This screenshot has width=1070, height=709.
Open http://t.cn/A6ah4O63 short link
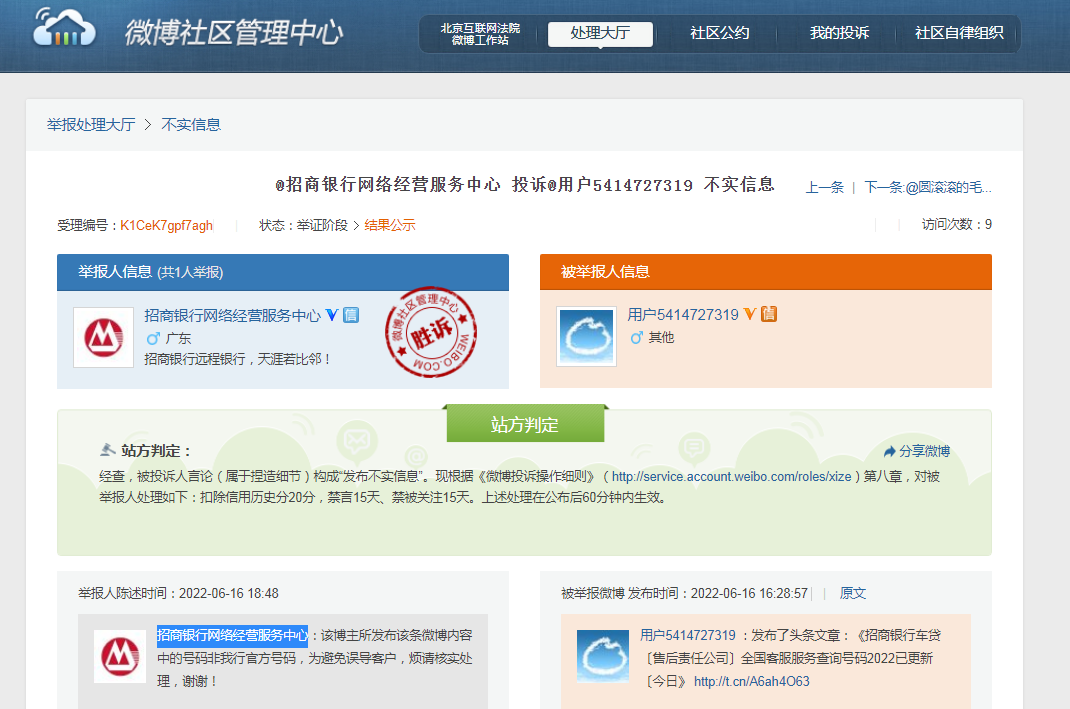[751, 681]
